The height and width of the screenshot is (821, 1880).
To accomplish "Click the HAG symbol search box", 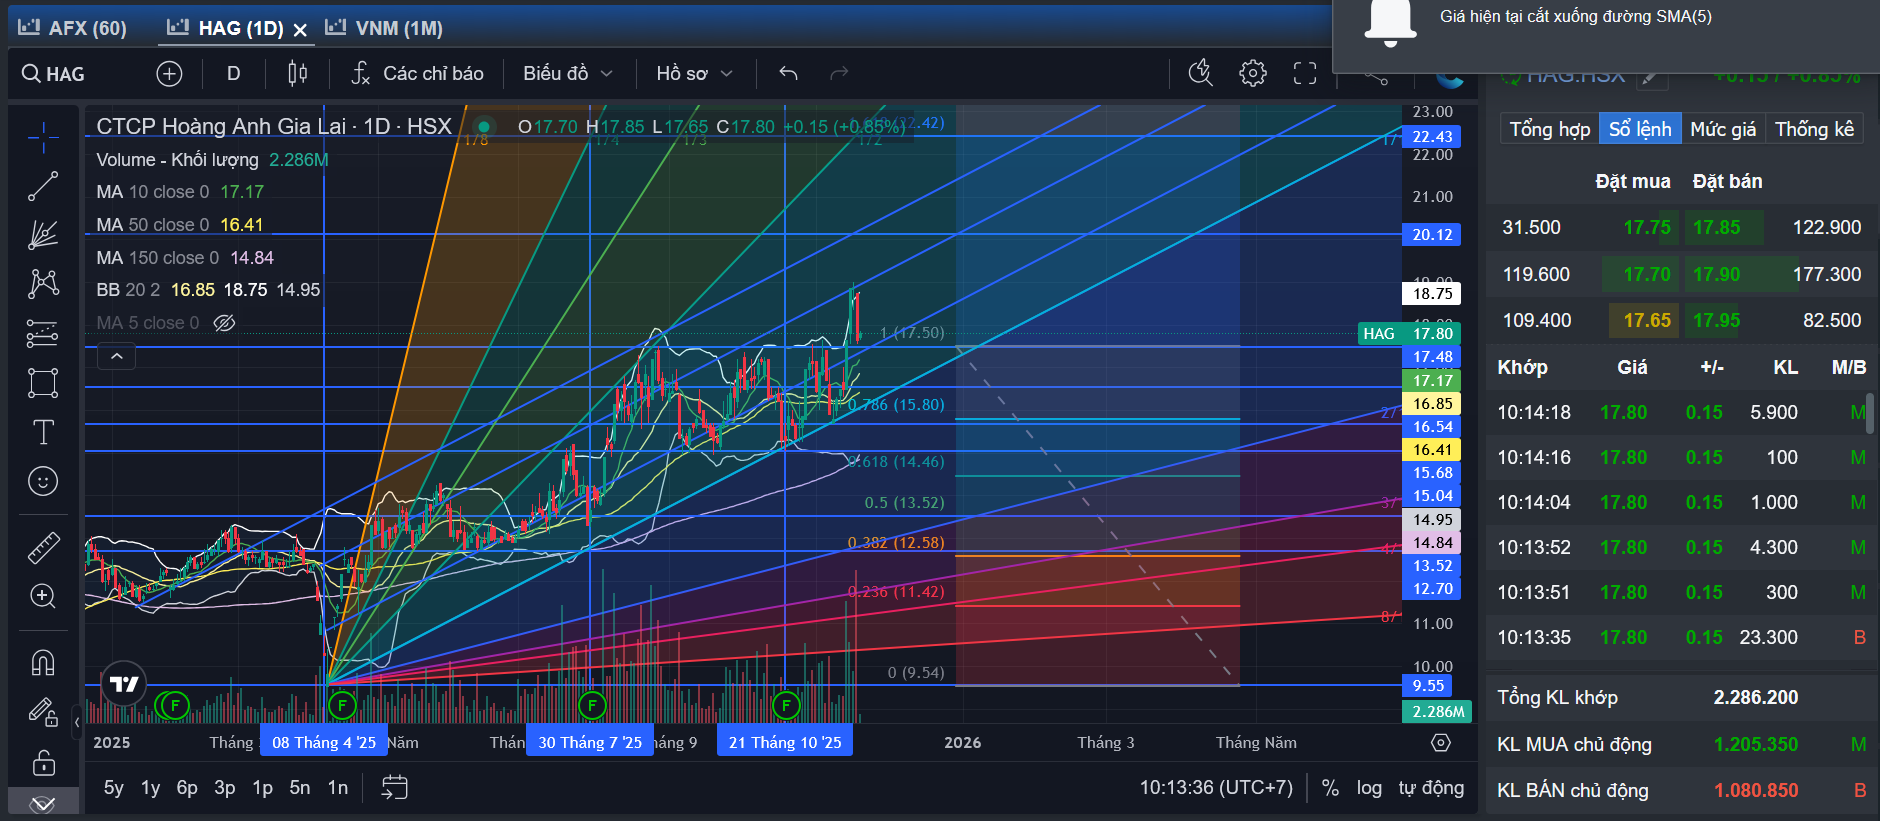I will tap(55, 73).
